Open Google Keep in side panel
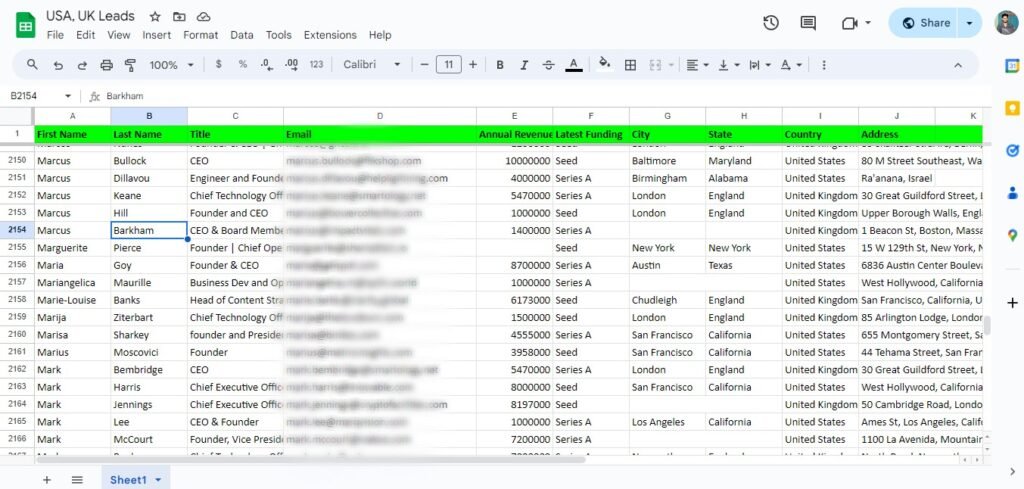Viewport: 1024px width, 489px height. click(1012, 108)
